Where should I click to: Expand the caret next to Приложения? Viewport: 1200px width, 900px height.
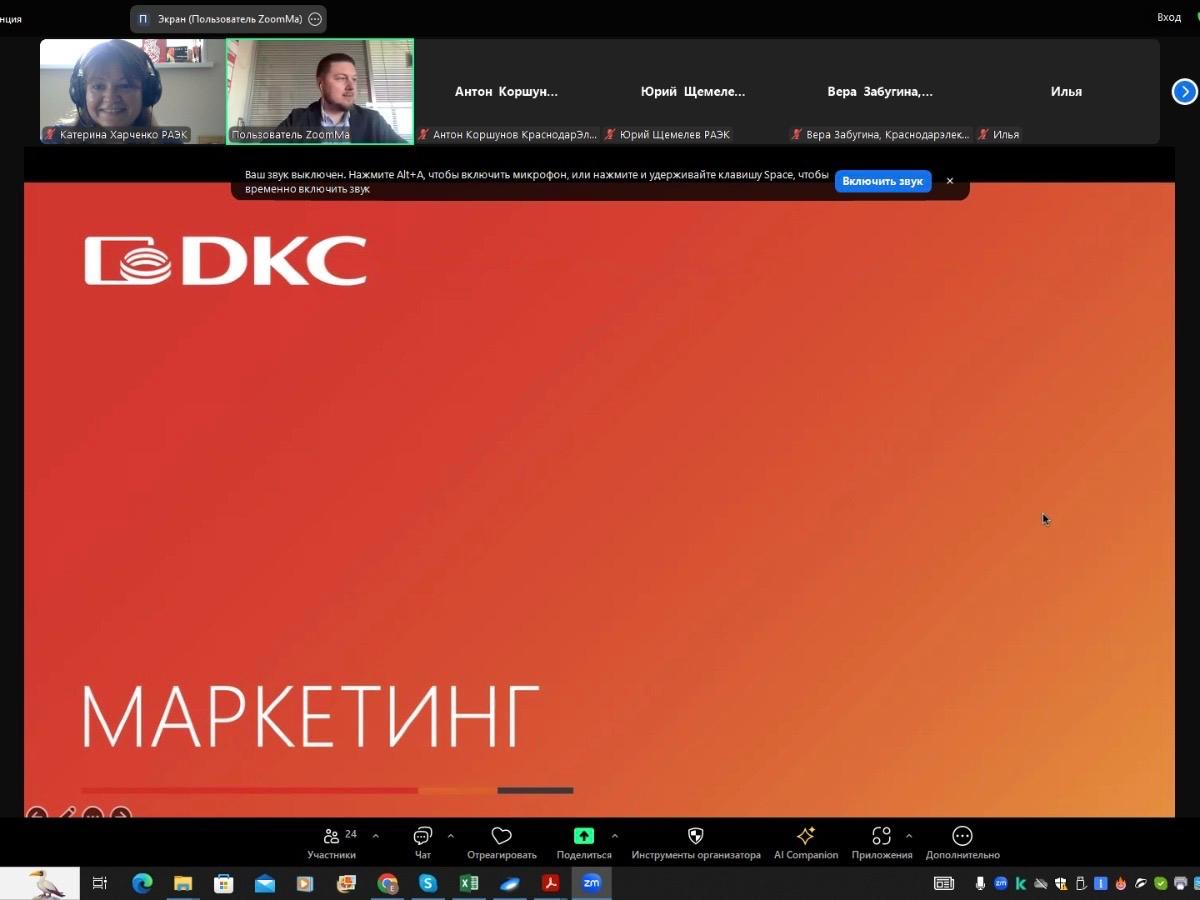pos(909,836)
